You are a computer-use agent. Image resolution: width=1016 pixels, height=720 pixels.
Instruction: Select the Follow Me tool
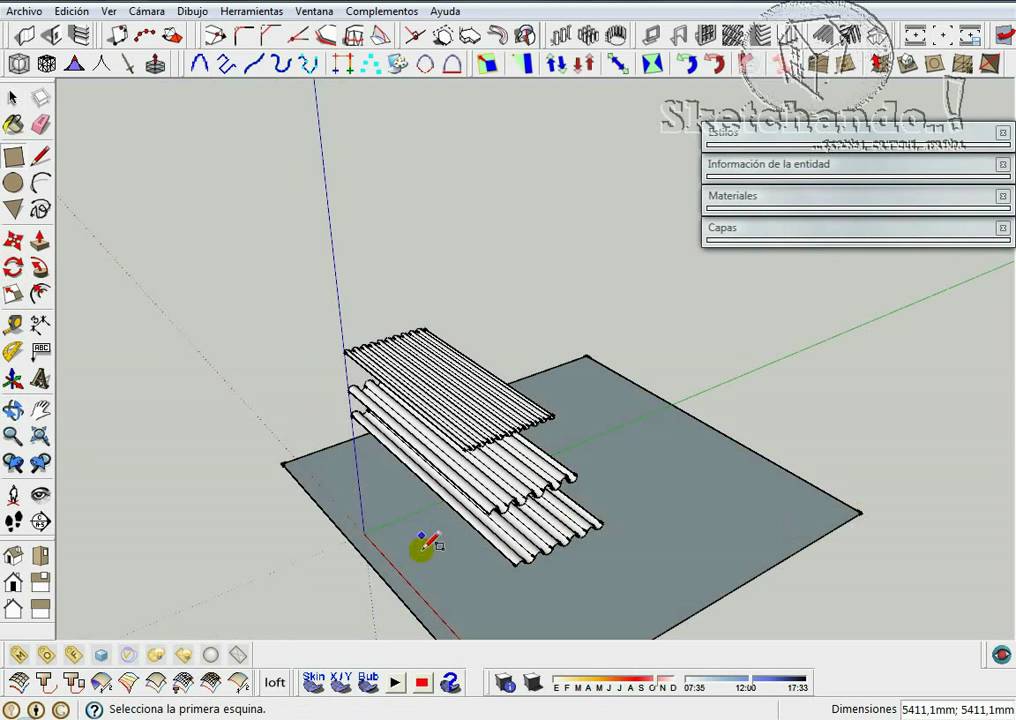pyautogui.click(x=40, y=267)
